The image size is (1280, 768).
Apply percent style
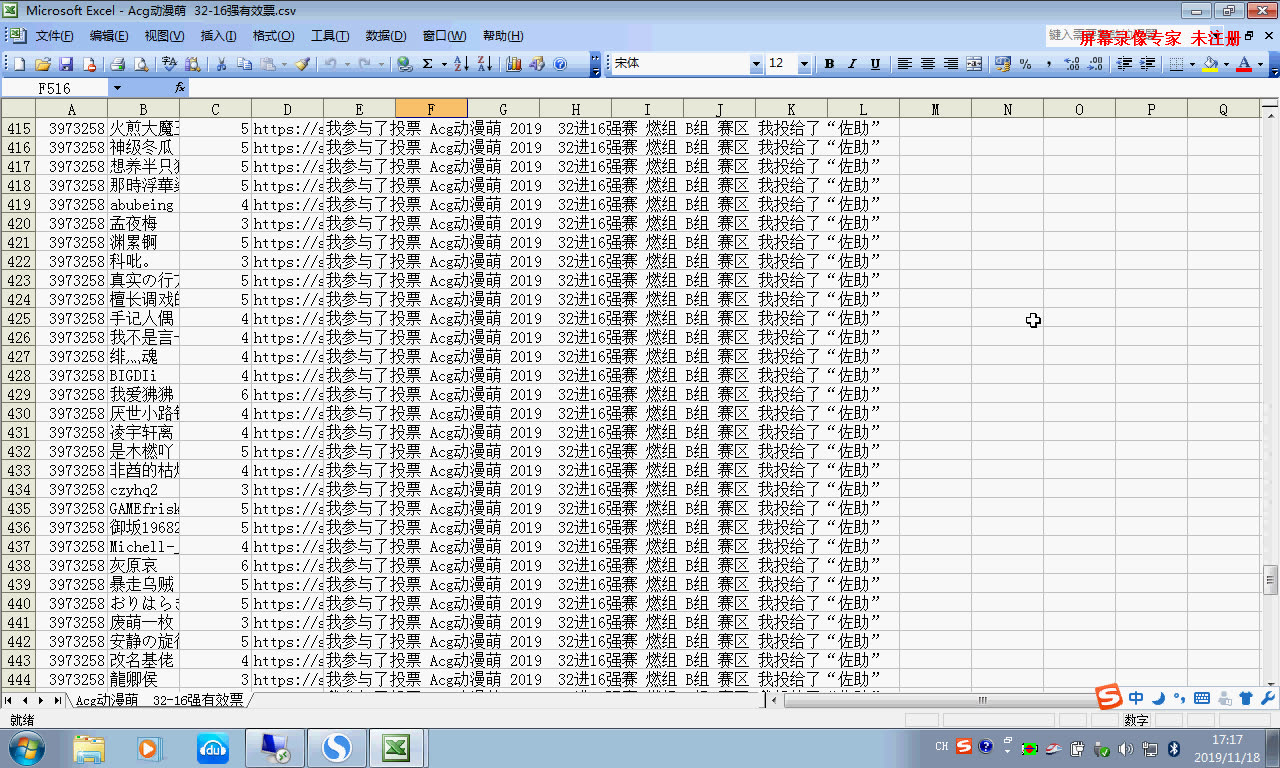1026,64
